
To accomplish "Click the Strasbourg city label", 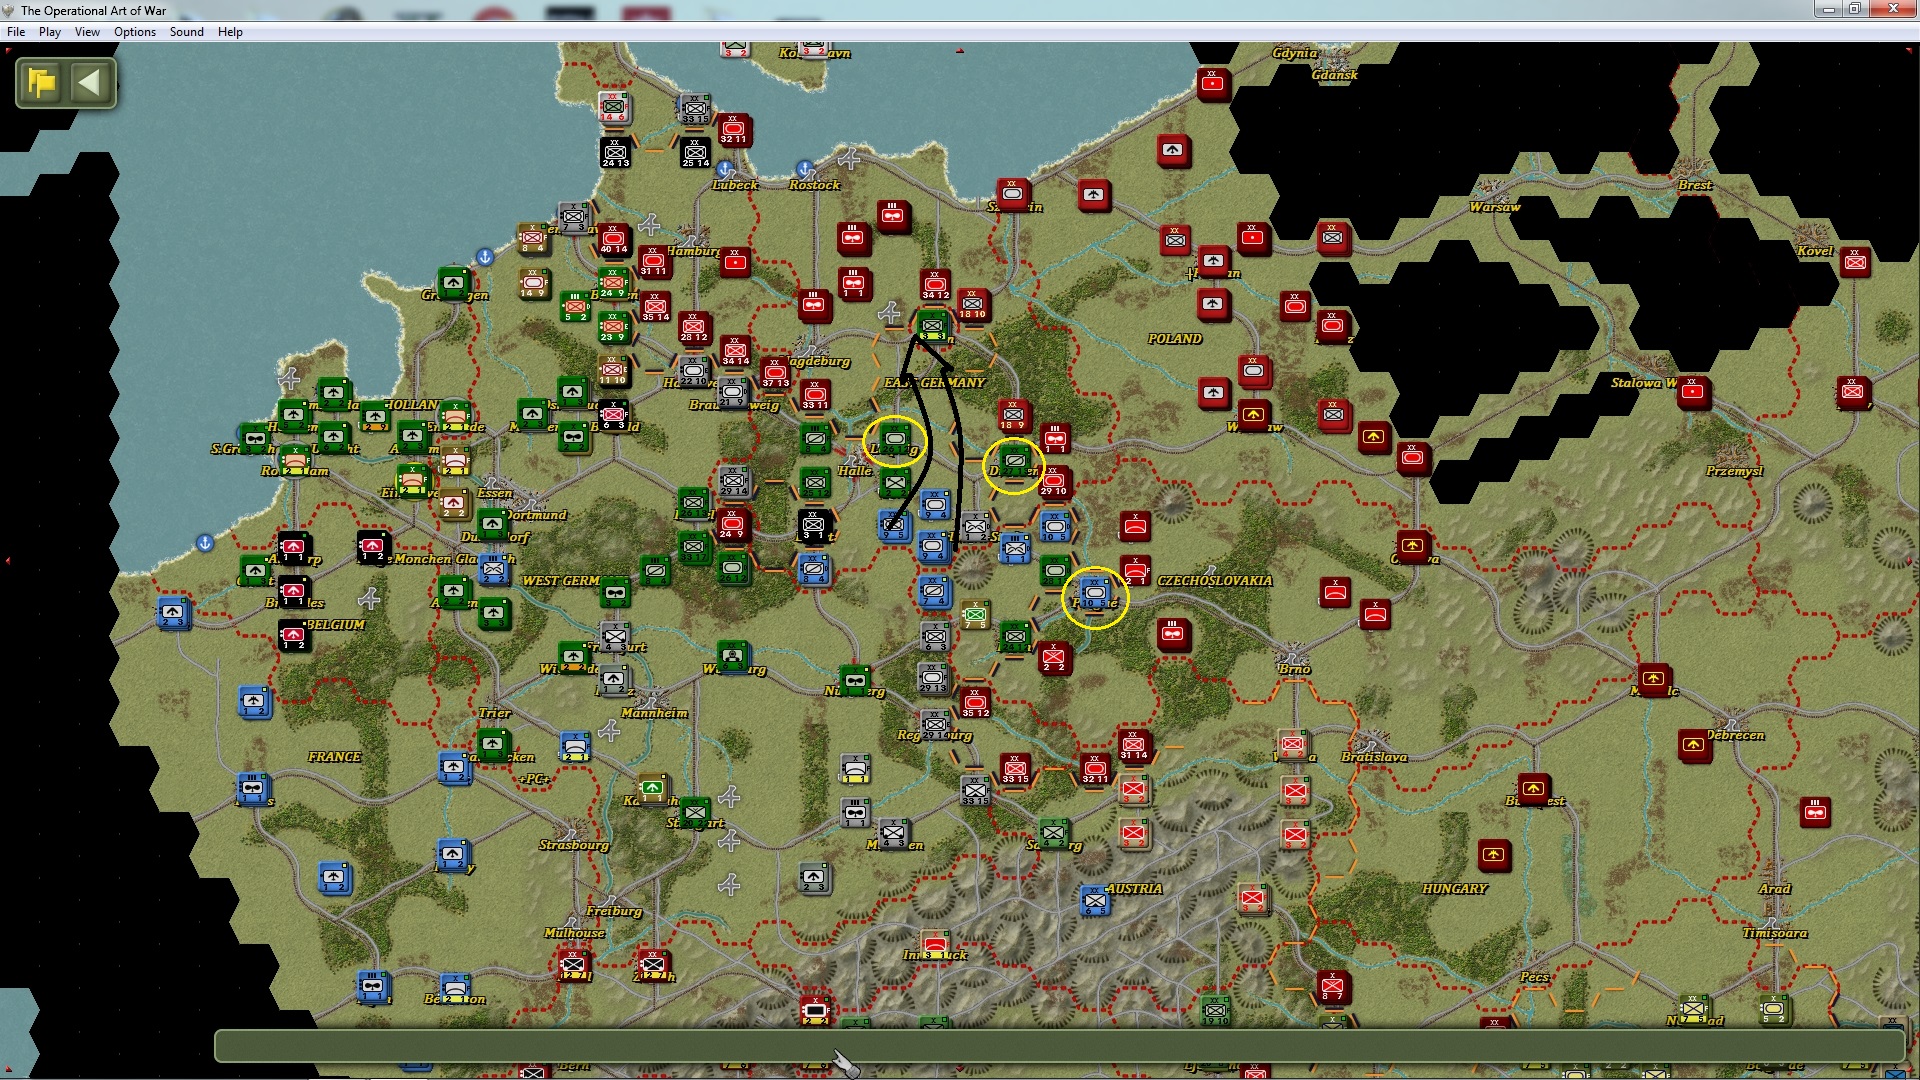I will click(x=574, y=845).
